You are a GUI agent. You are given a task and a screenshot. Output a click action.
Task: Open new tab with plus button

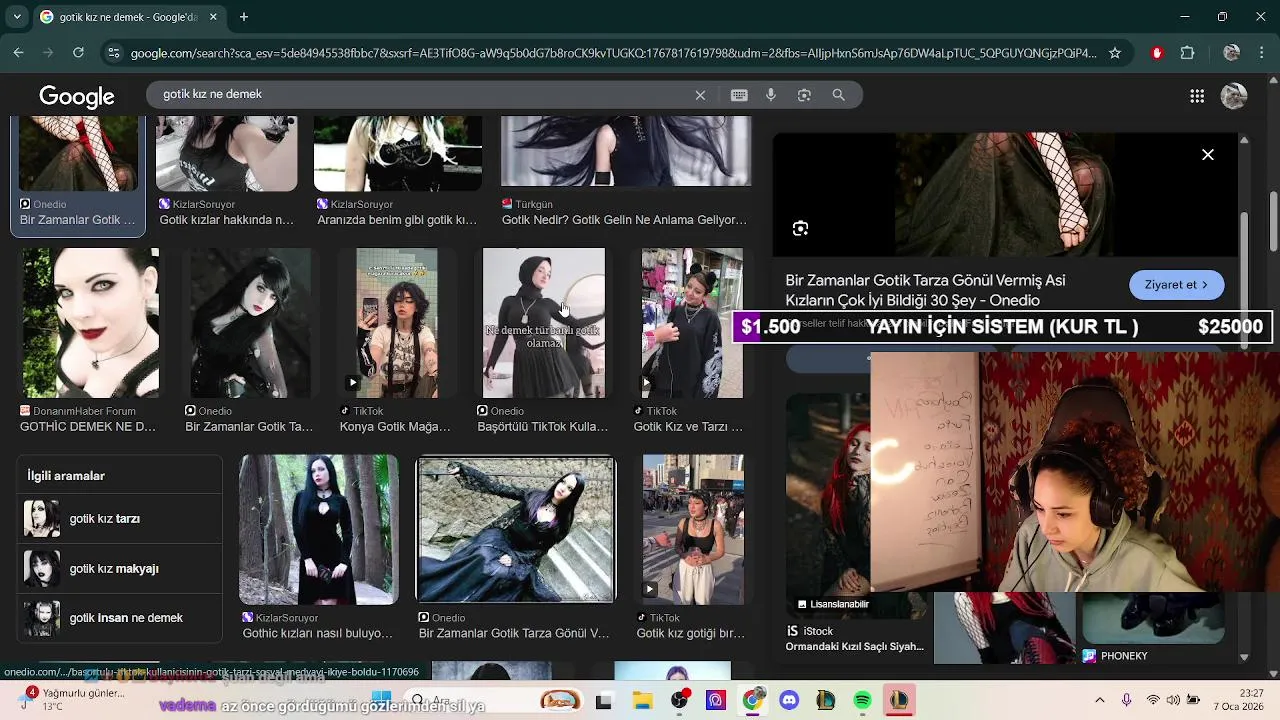coord(243,17)
